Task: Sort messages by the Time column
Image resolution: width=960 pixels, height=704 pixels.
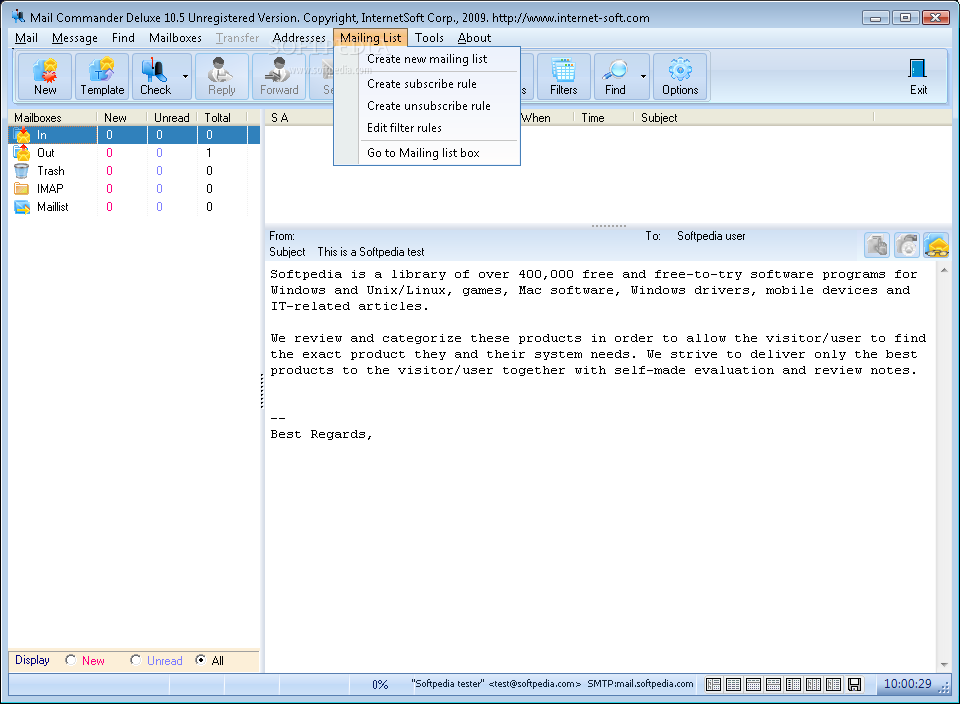Action: coord(604,118)
